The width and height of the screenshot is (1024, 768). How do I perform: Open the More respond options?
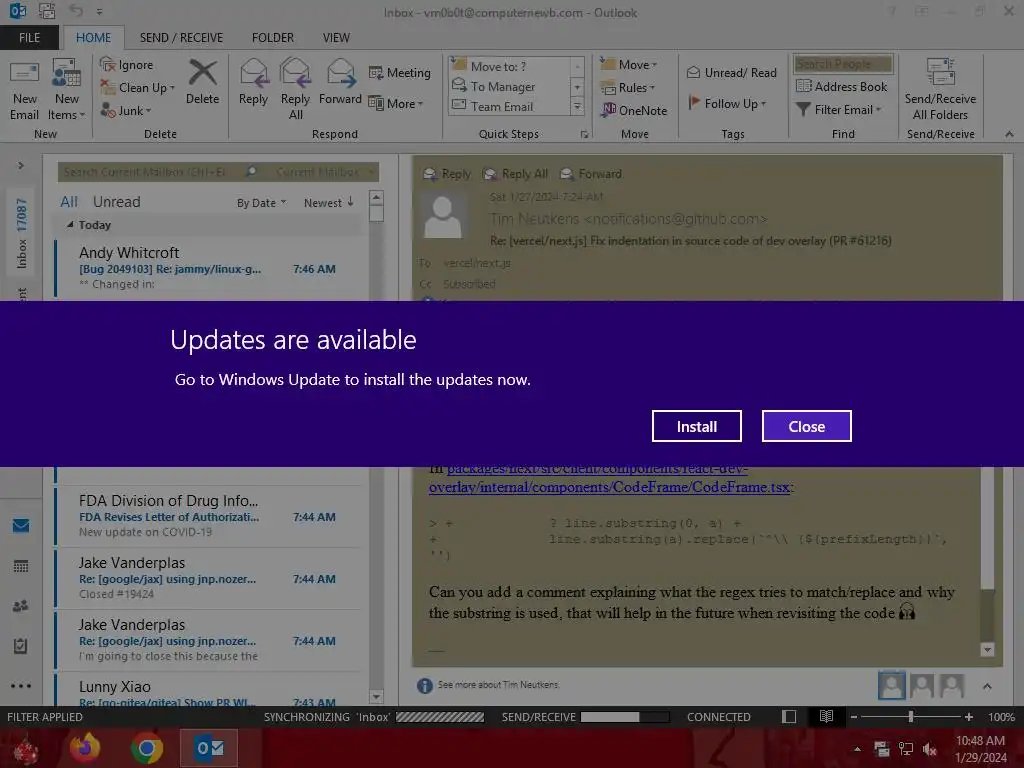pos(396,103)
